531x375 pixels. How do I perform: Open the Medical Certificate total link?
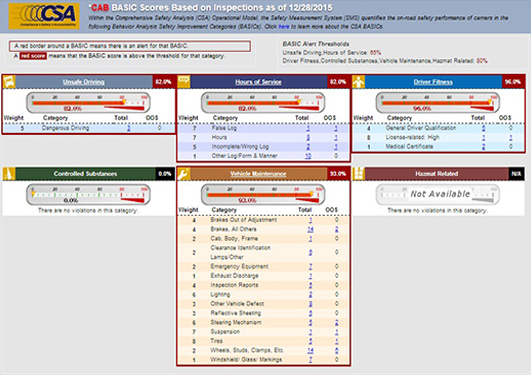[483, 147]
